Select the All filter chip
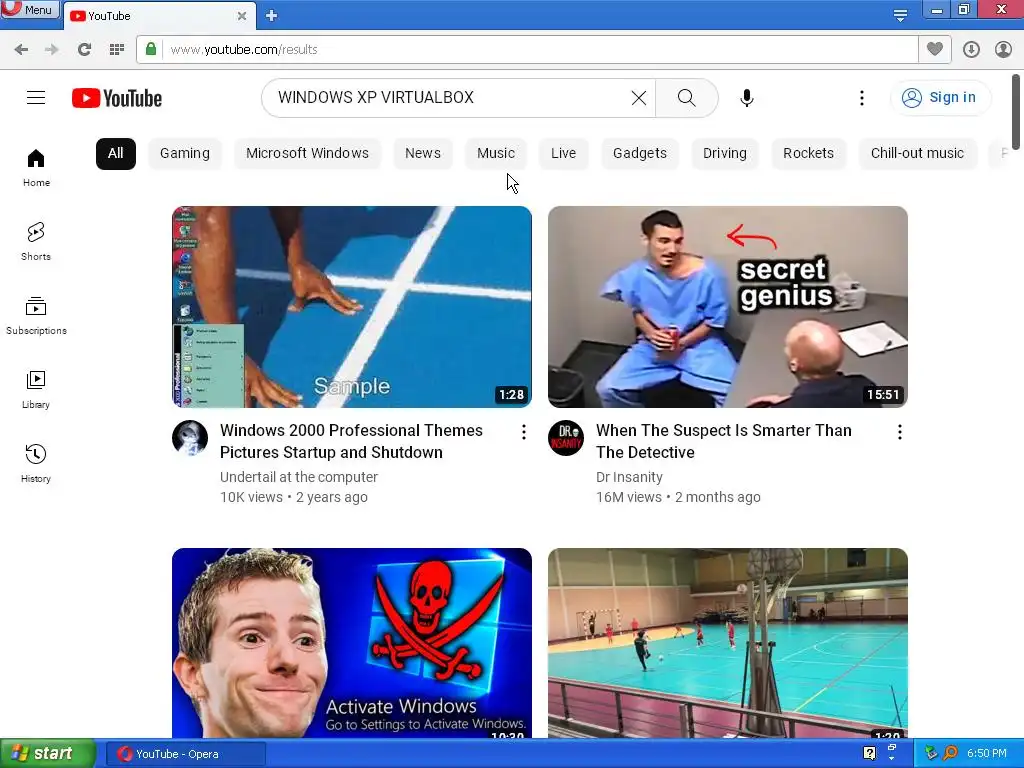 coord(116,153)
